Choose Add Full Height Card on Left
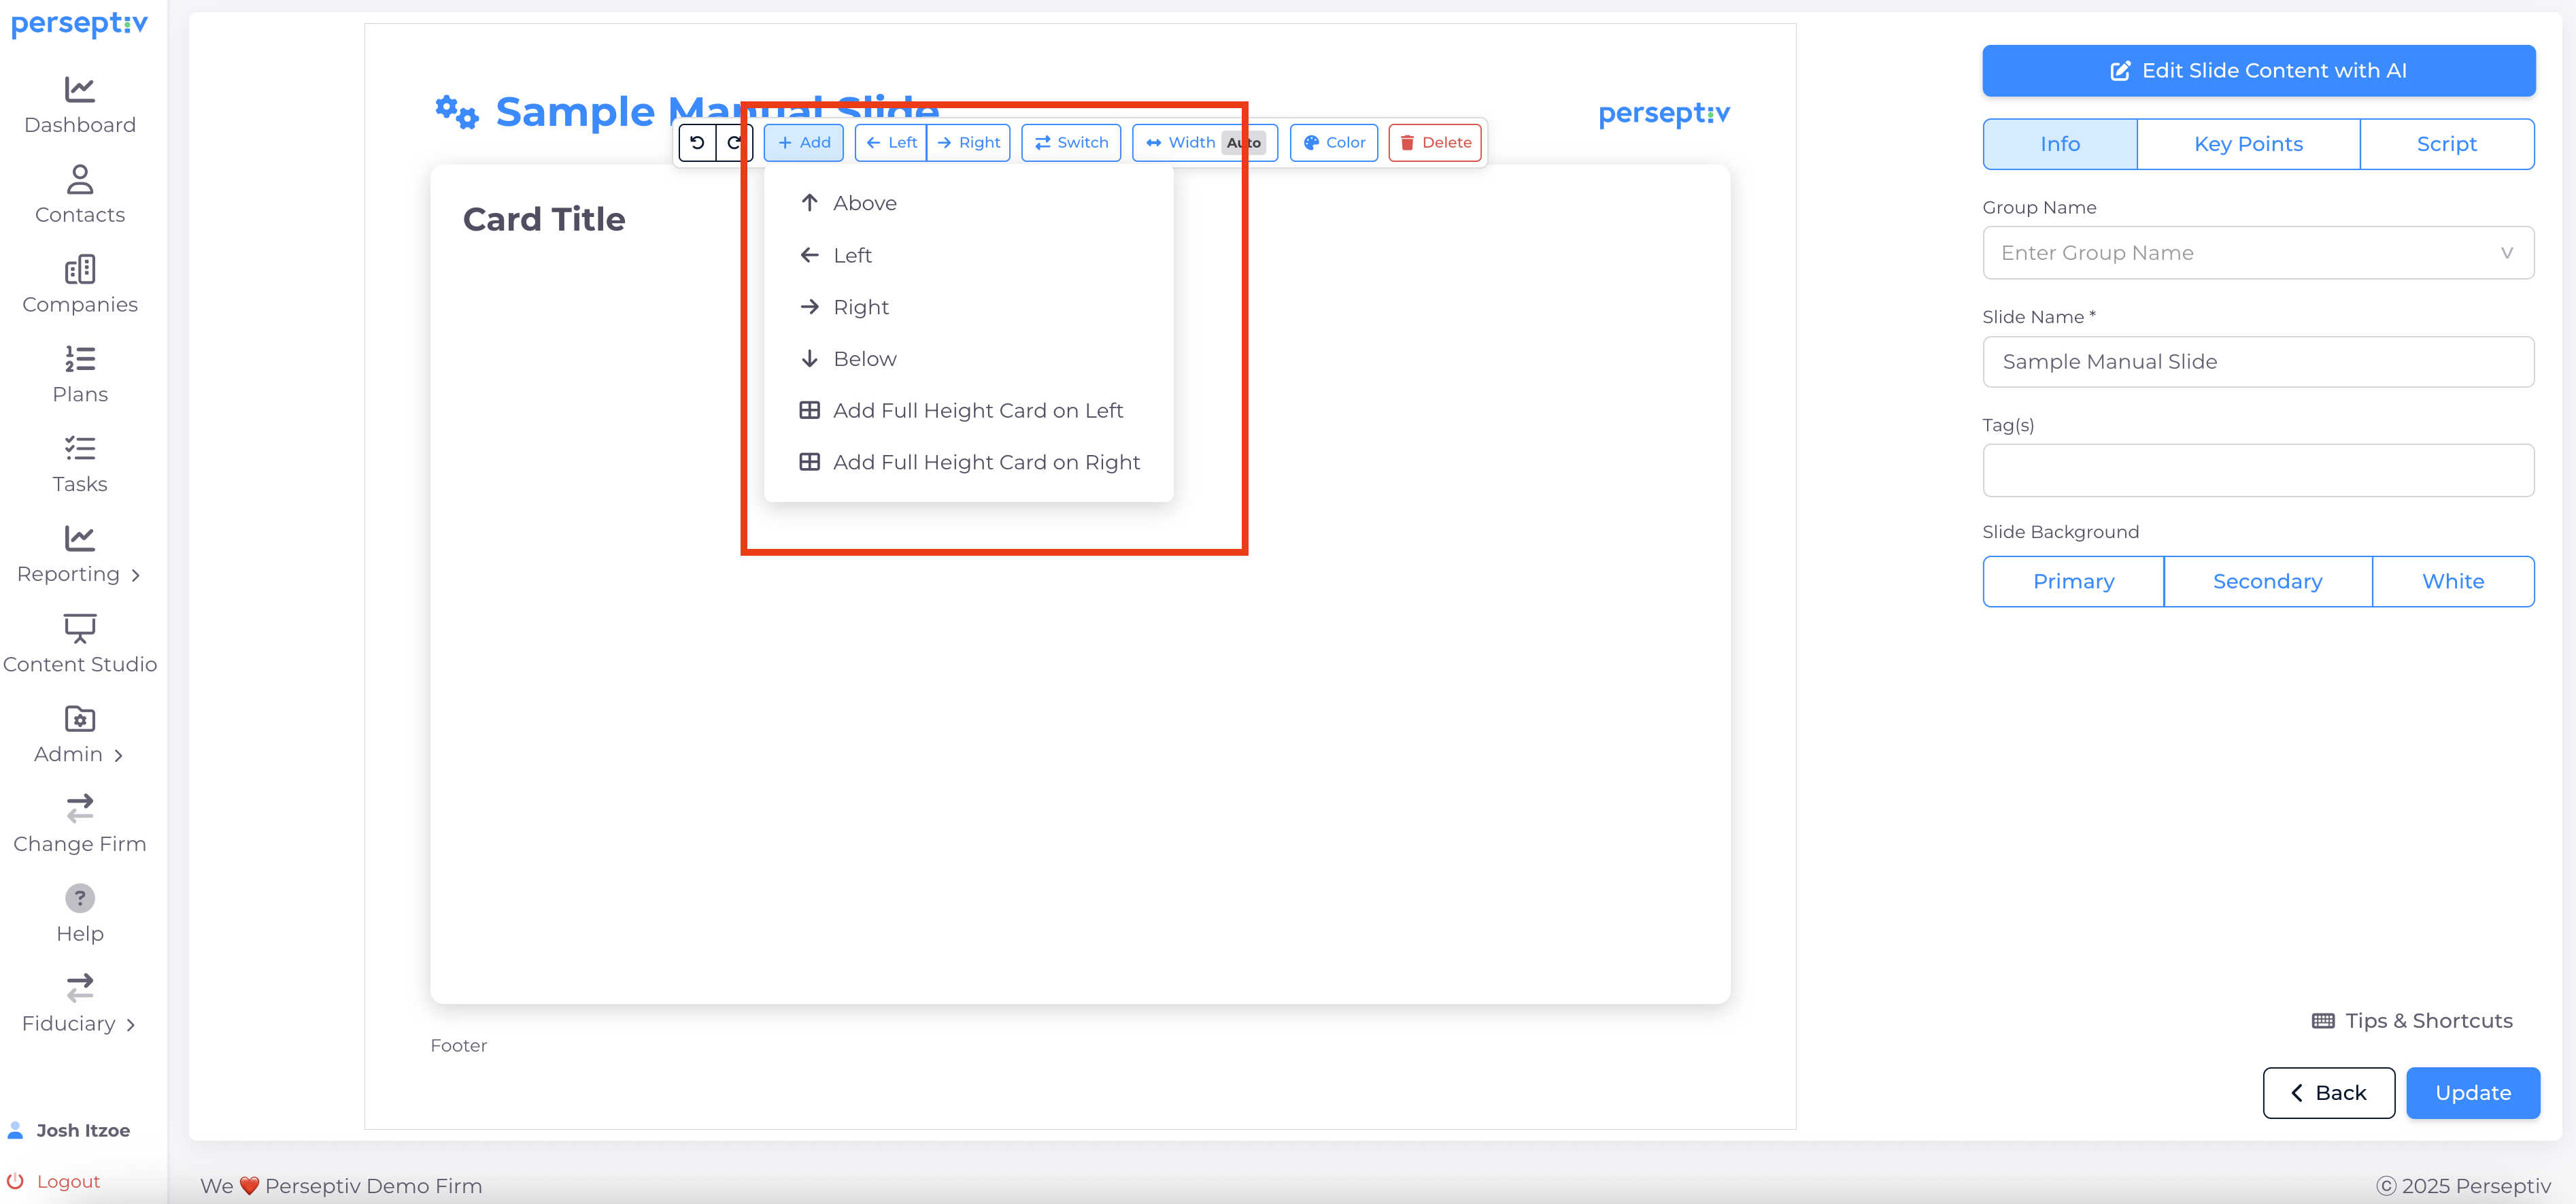 [x=977, y=410]
